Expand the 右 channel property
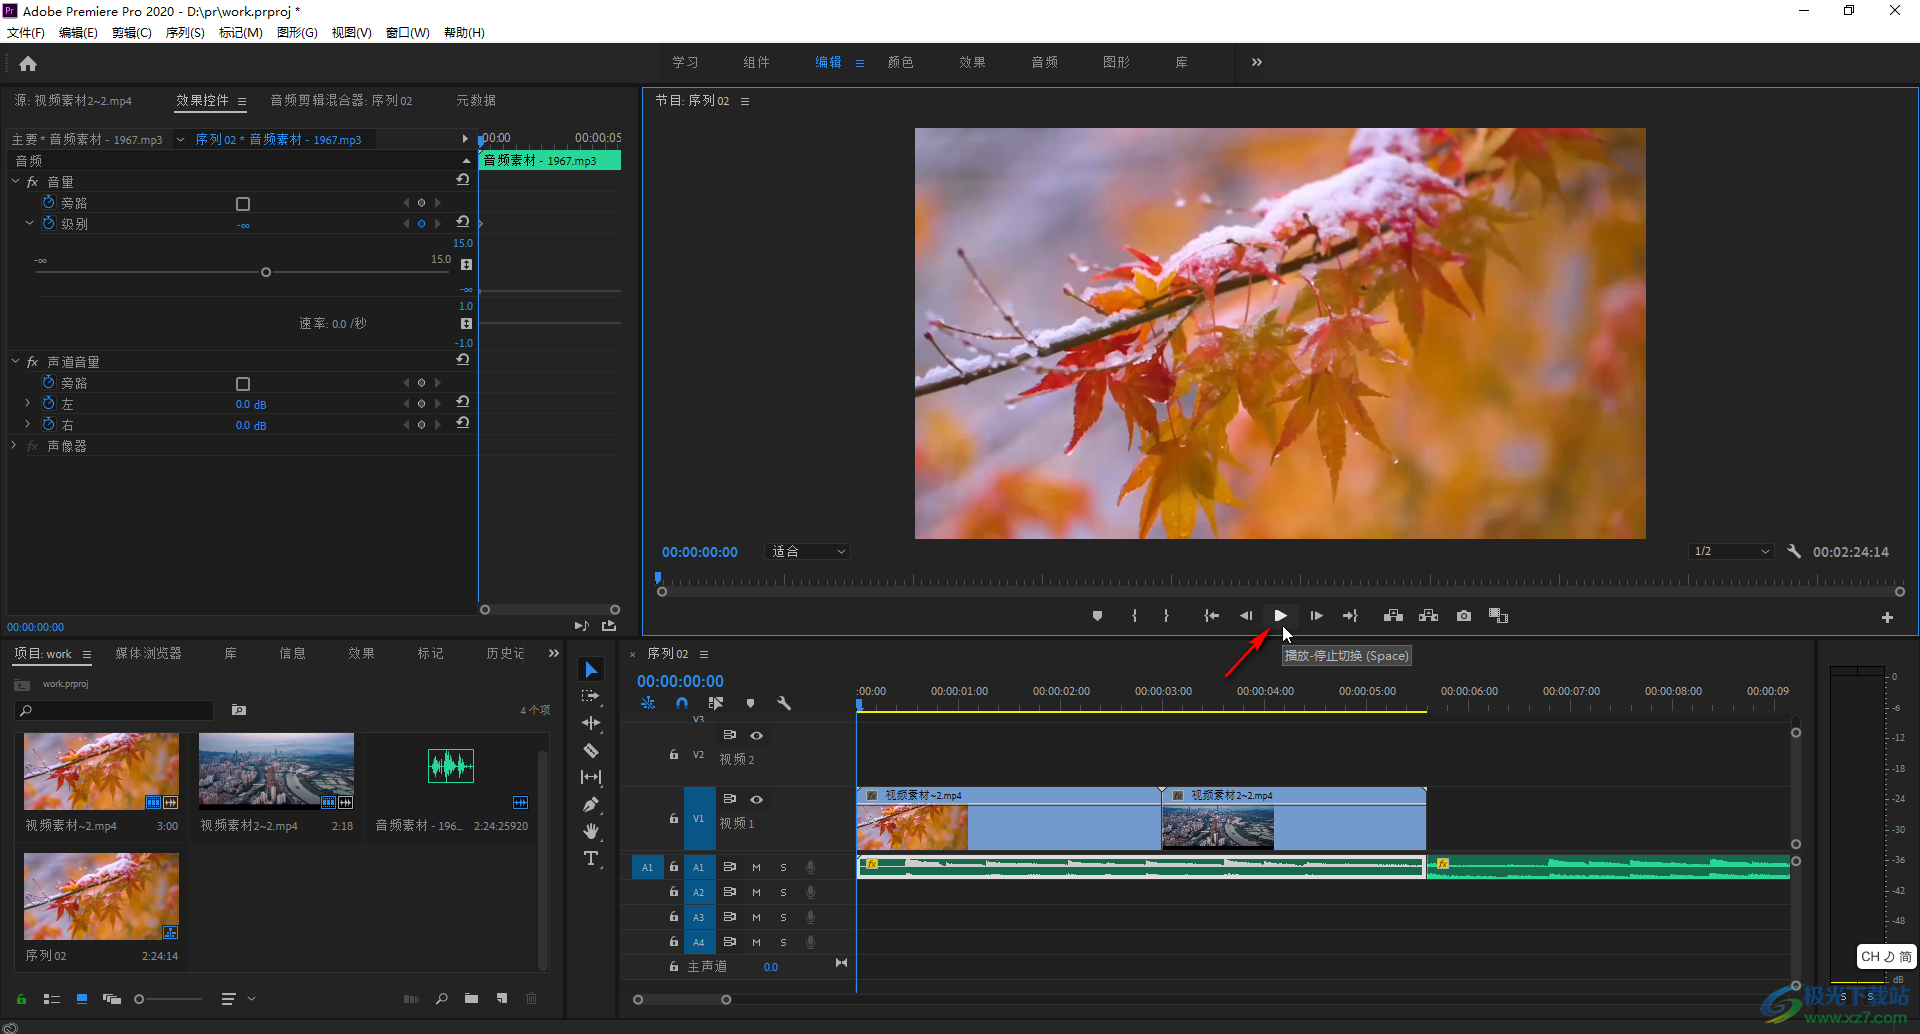This screenshot has width=1920, height=1034. (27, 424)
